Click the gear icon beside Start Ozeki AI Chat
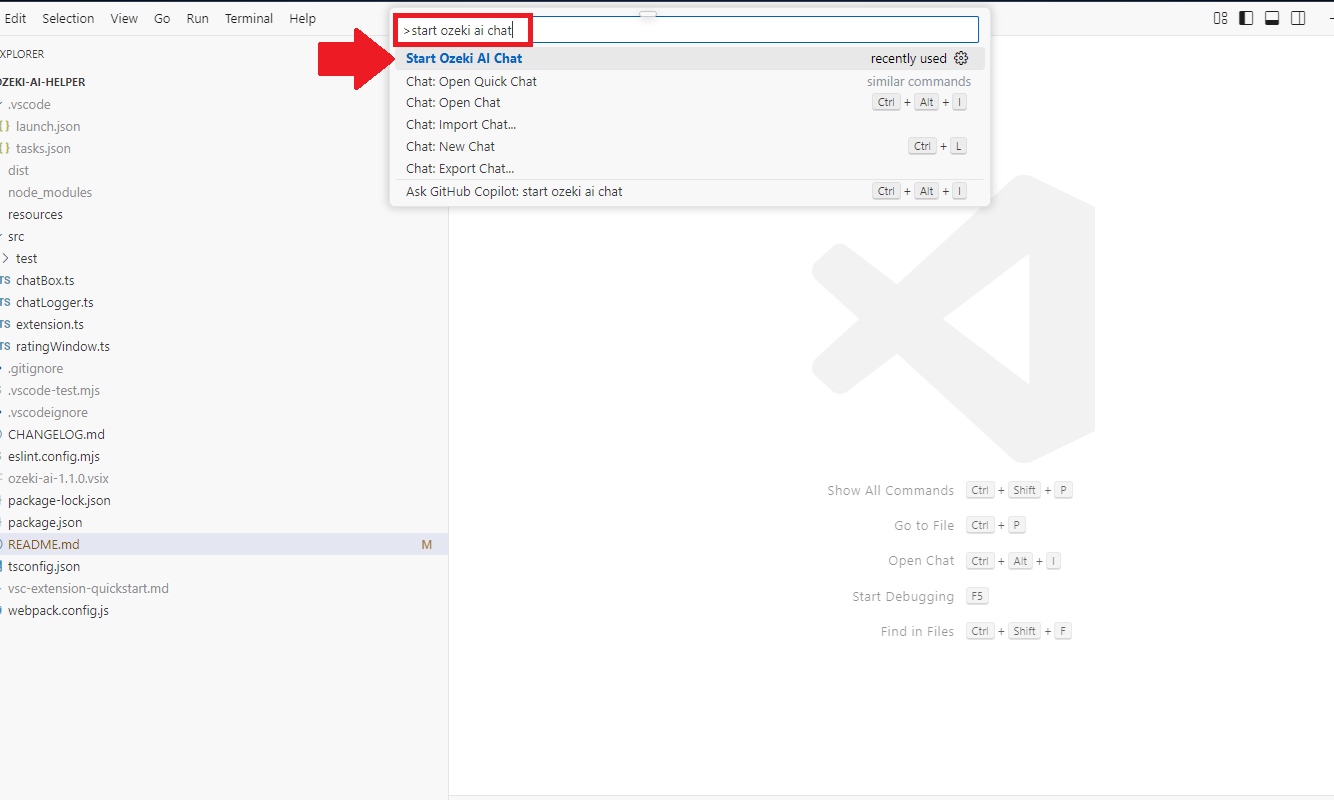 [961, 58]
